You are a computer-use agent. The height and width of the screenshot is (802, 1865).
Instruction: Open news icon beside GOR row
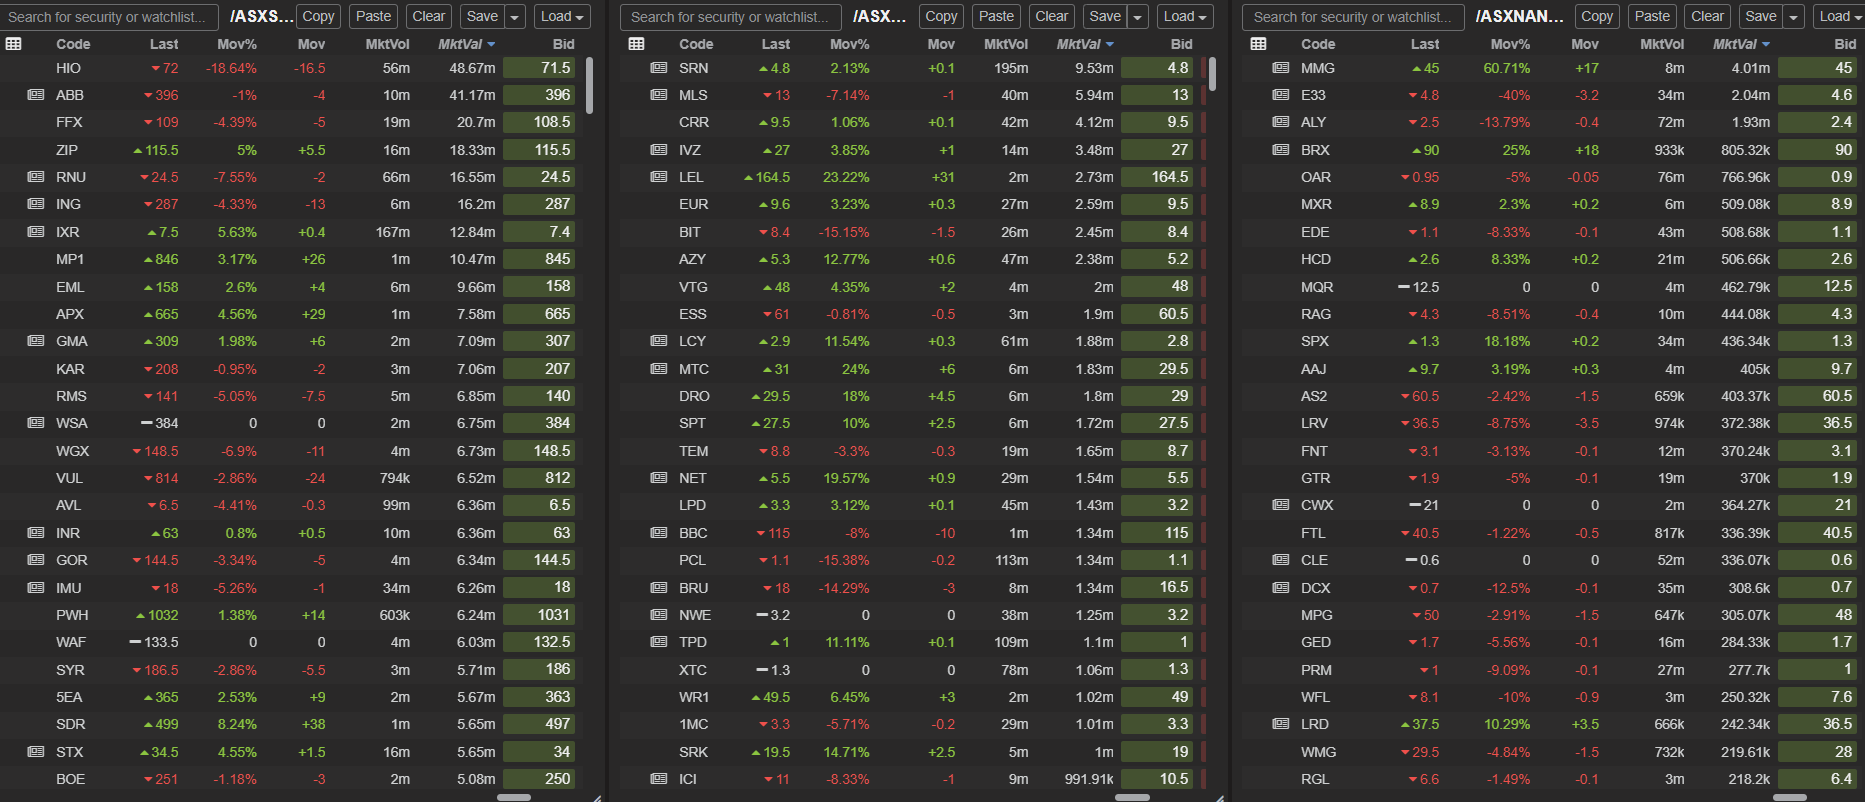click(x=36, y=560)
